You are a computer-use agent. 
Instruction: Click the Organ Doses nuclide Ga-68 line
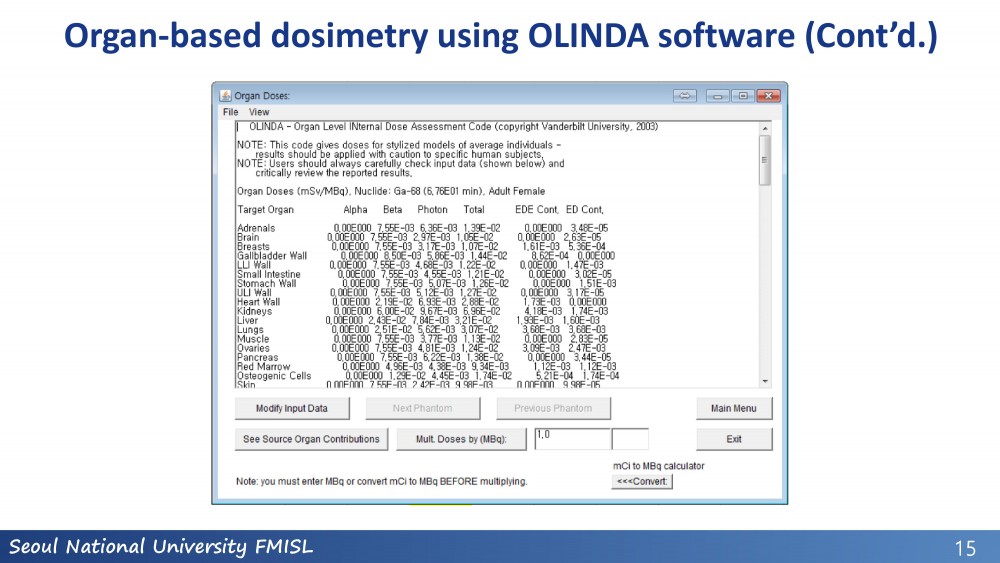click(x=391, y=191)
